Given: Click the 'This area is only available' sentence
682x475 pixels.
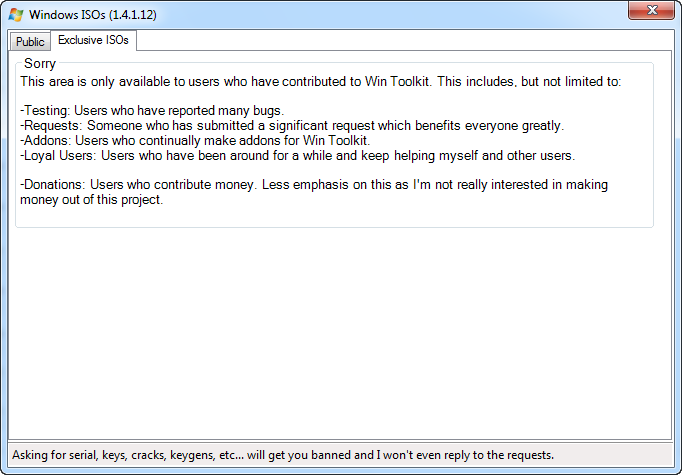Looking at the screenshot, I should point(321,82).
